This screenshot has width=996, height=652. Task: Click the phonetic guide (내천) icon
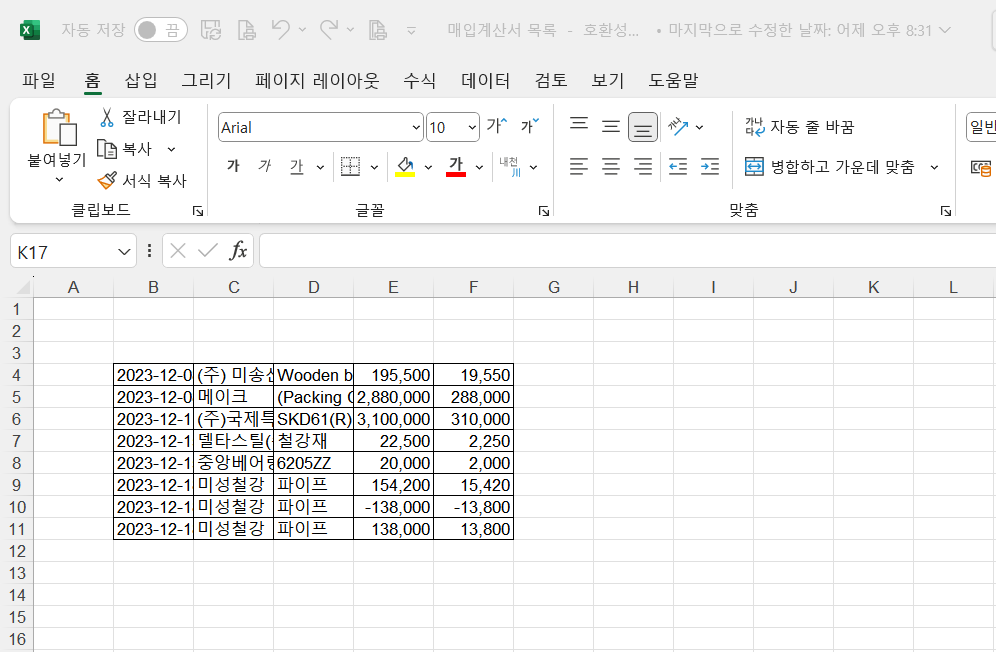click(510, 166)
